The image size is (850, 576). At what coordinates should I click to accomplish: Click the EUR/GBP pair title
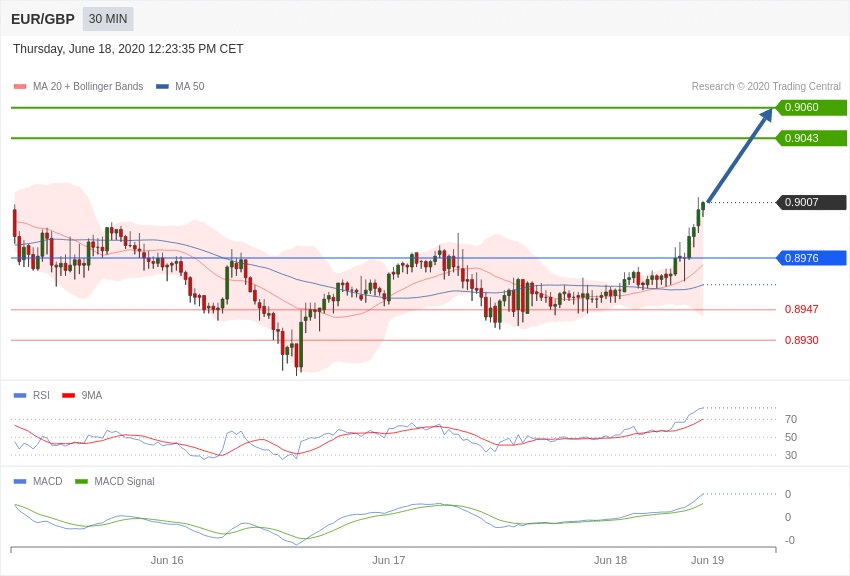click(x=43, y=20)
